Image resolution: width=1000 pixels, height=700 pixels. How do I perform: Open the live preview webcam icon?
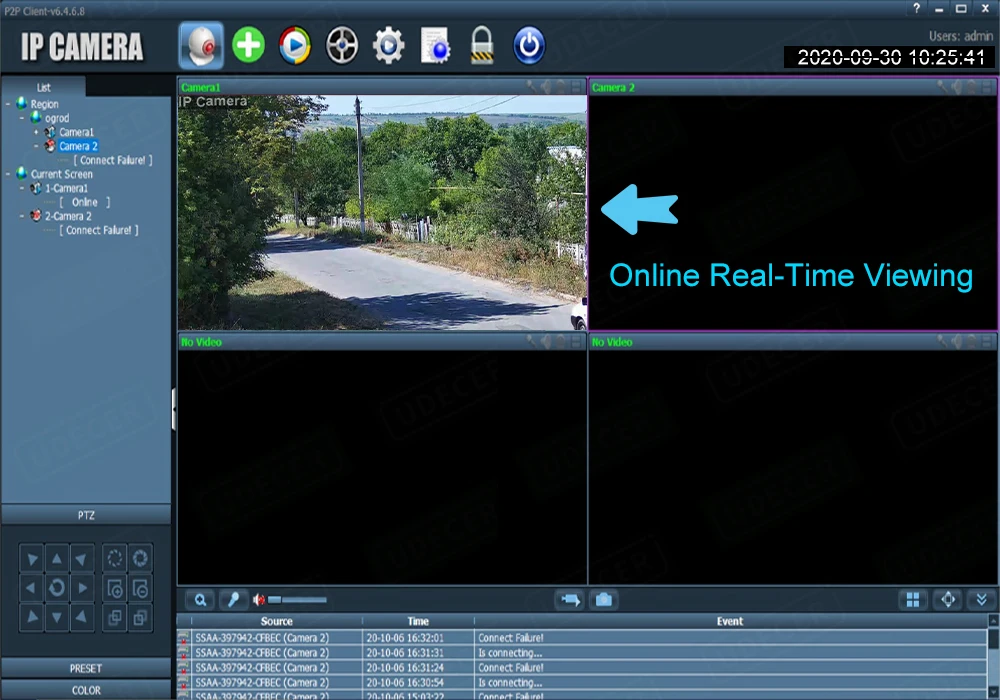(201, 45)
